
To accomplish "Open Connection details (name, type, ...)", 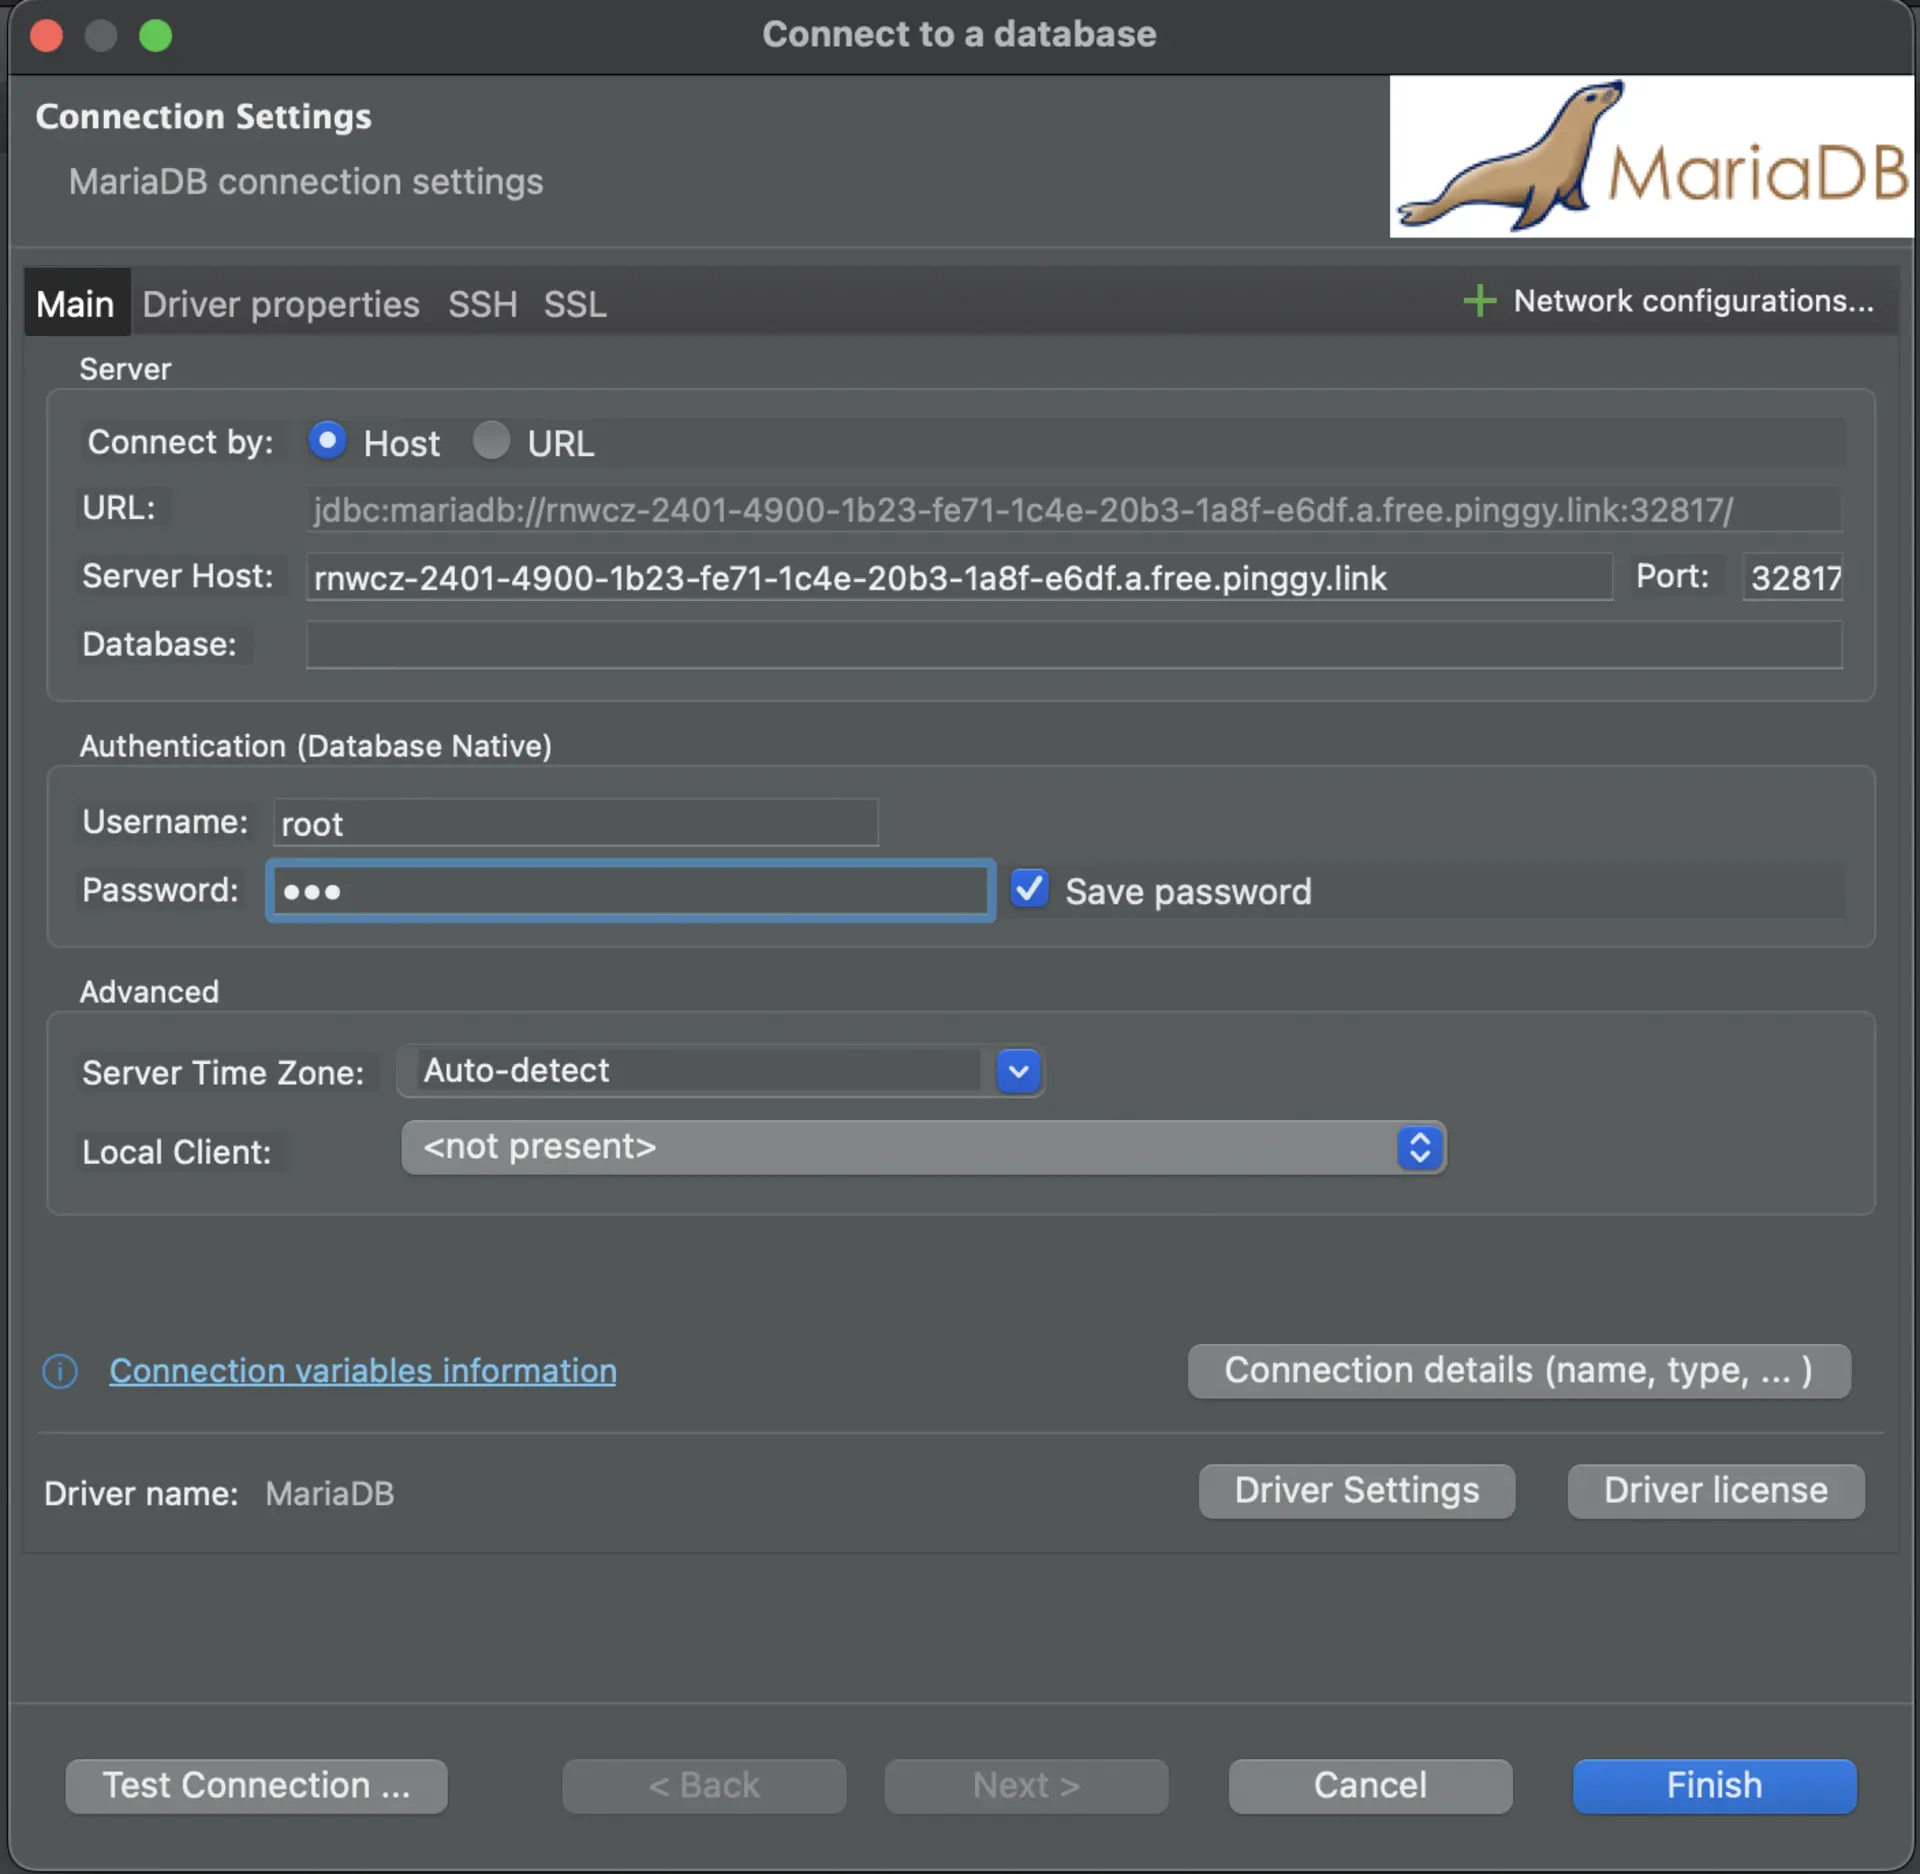I will pyautogui.click(x=1519, y=1371).
